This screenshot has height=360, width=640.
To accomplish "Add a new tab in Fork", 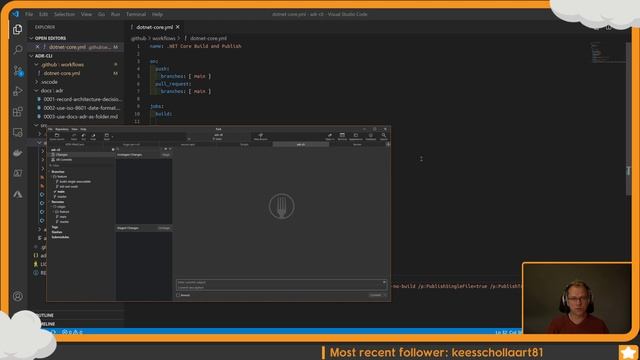I will coord(388,144).
